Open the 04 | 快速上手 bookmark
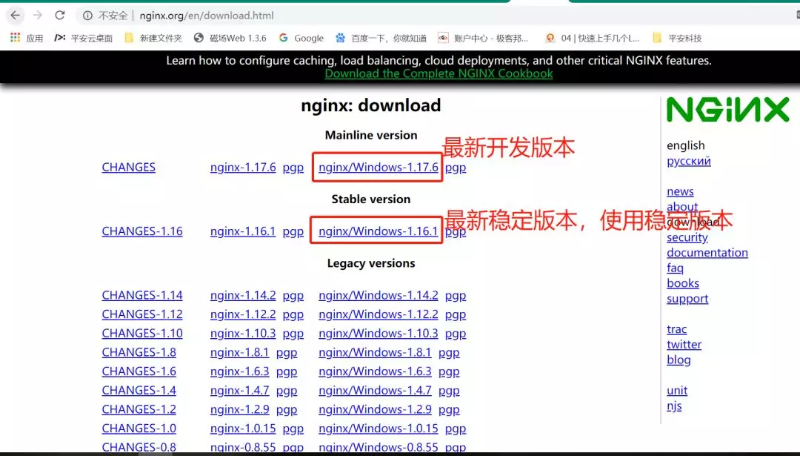Viewport: 800px width, 456px height. pos(592,38)
